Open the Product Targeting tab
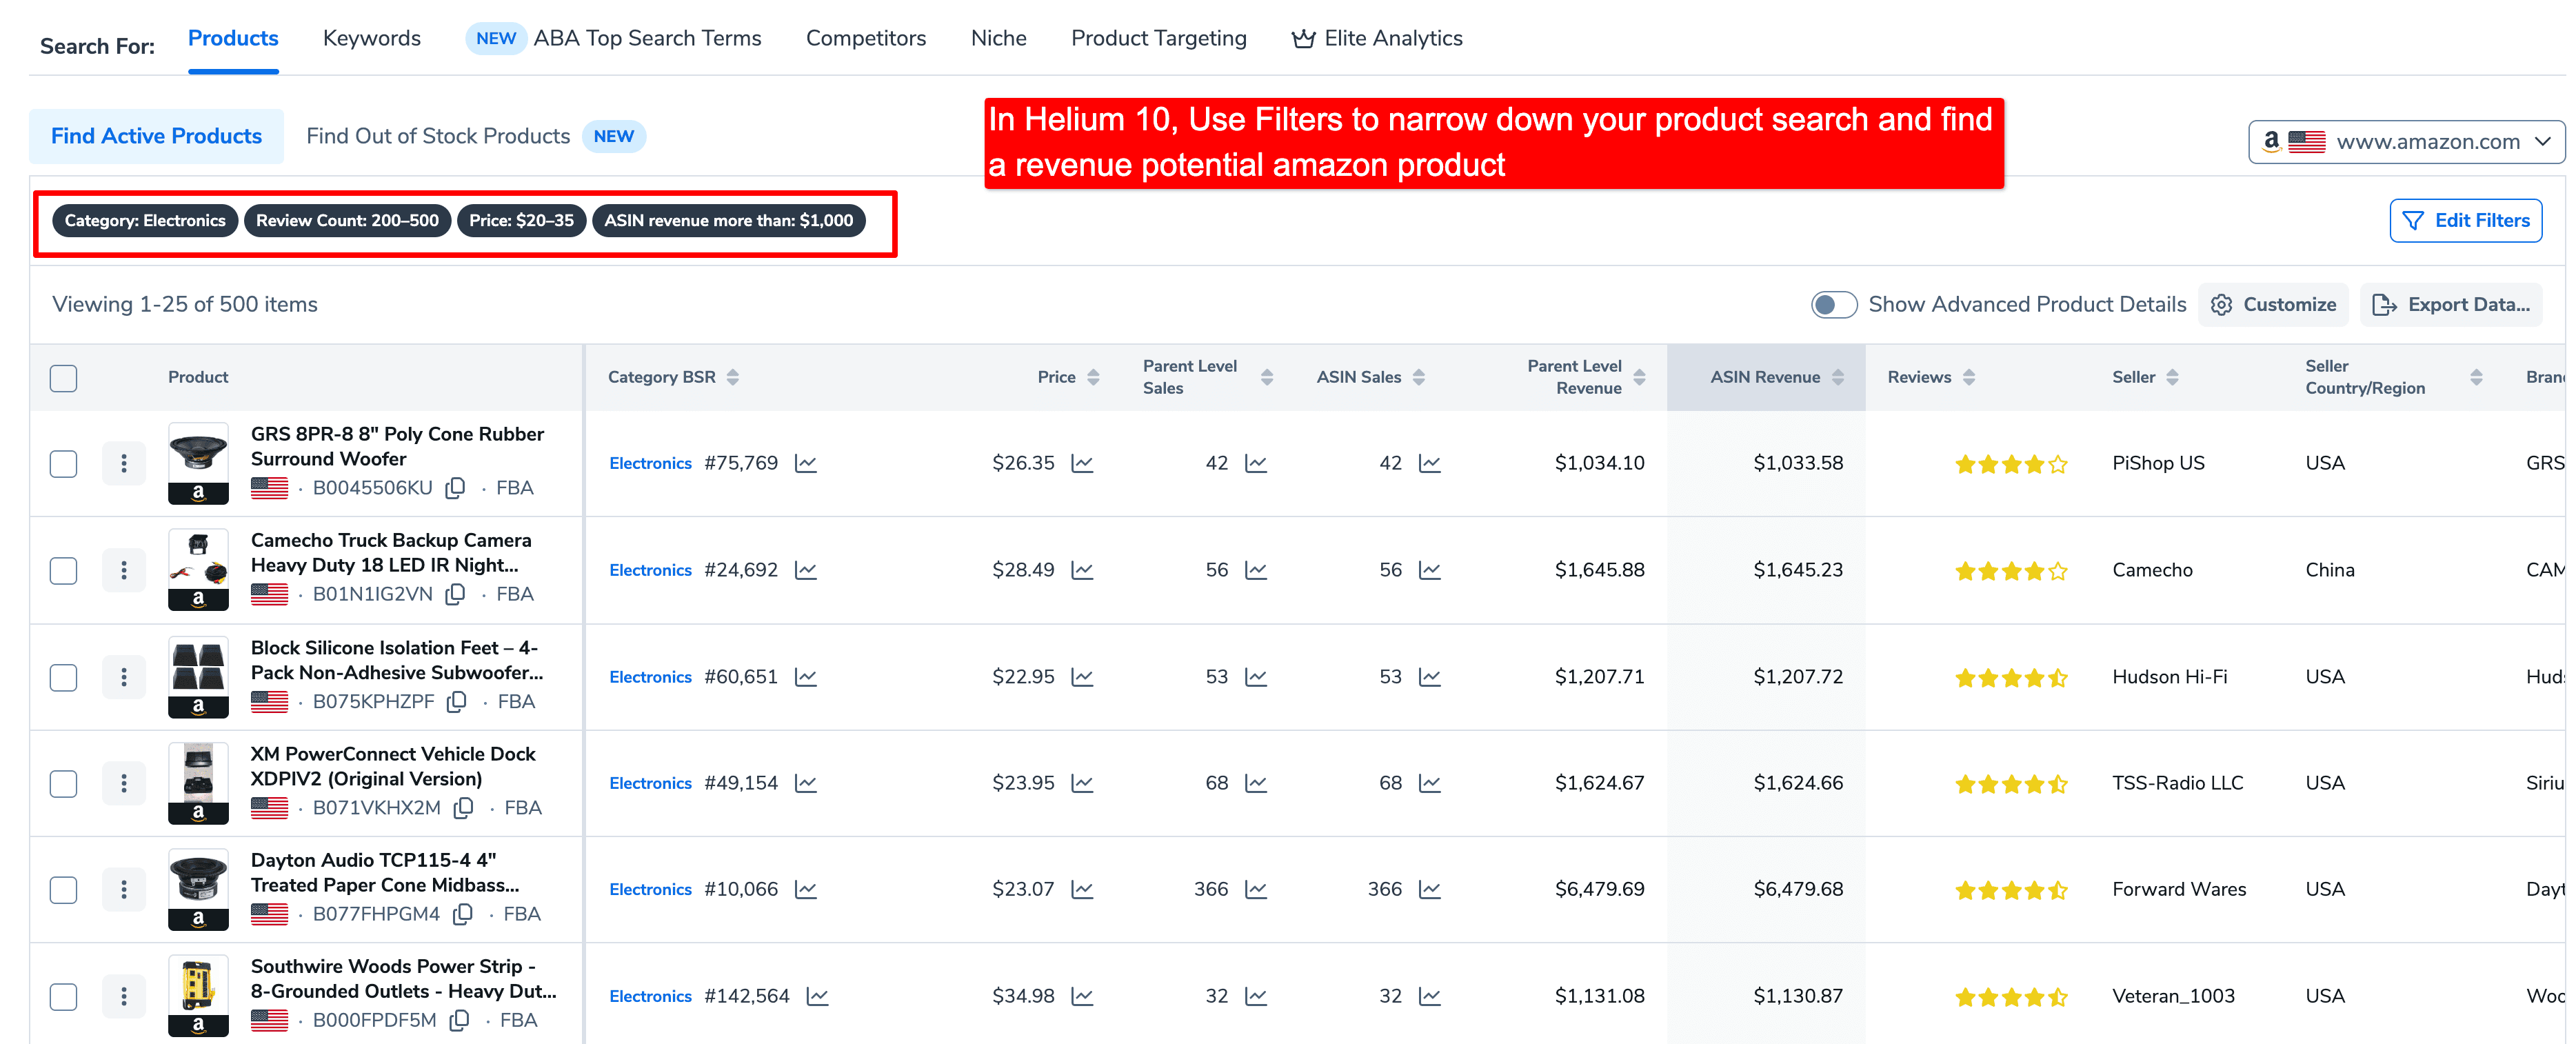 (x=1158, y=38)
